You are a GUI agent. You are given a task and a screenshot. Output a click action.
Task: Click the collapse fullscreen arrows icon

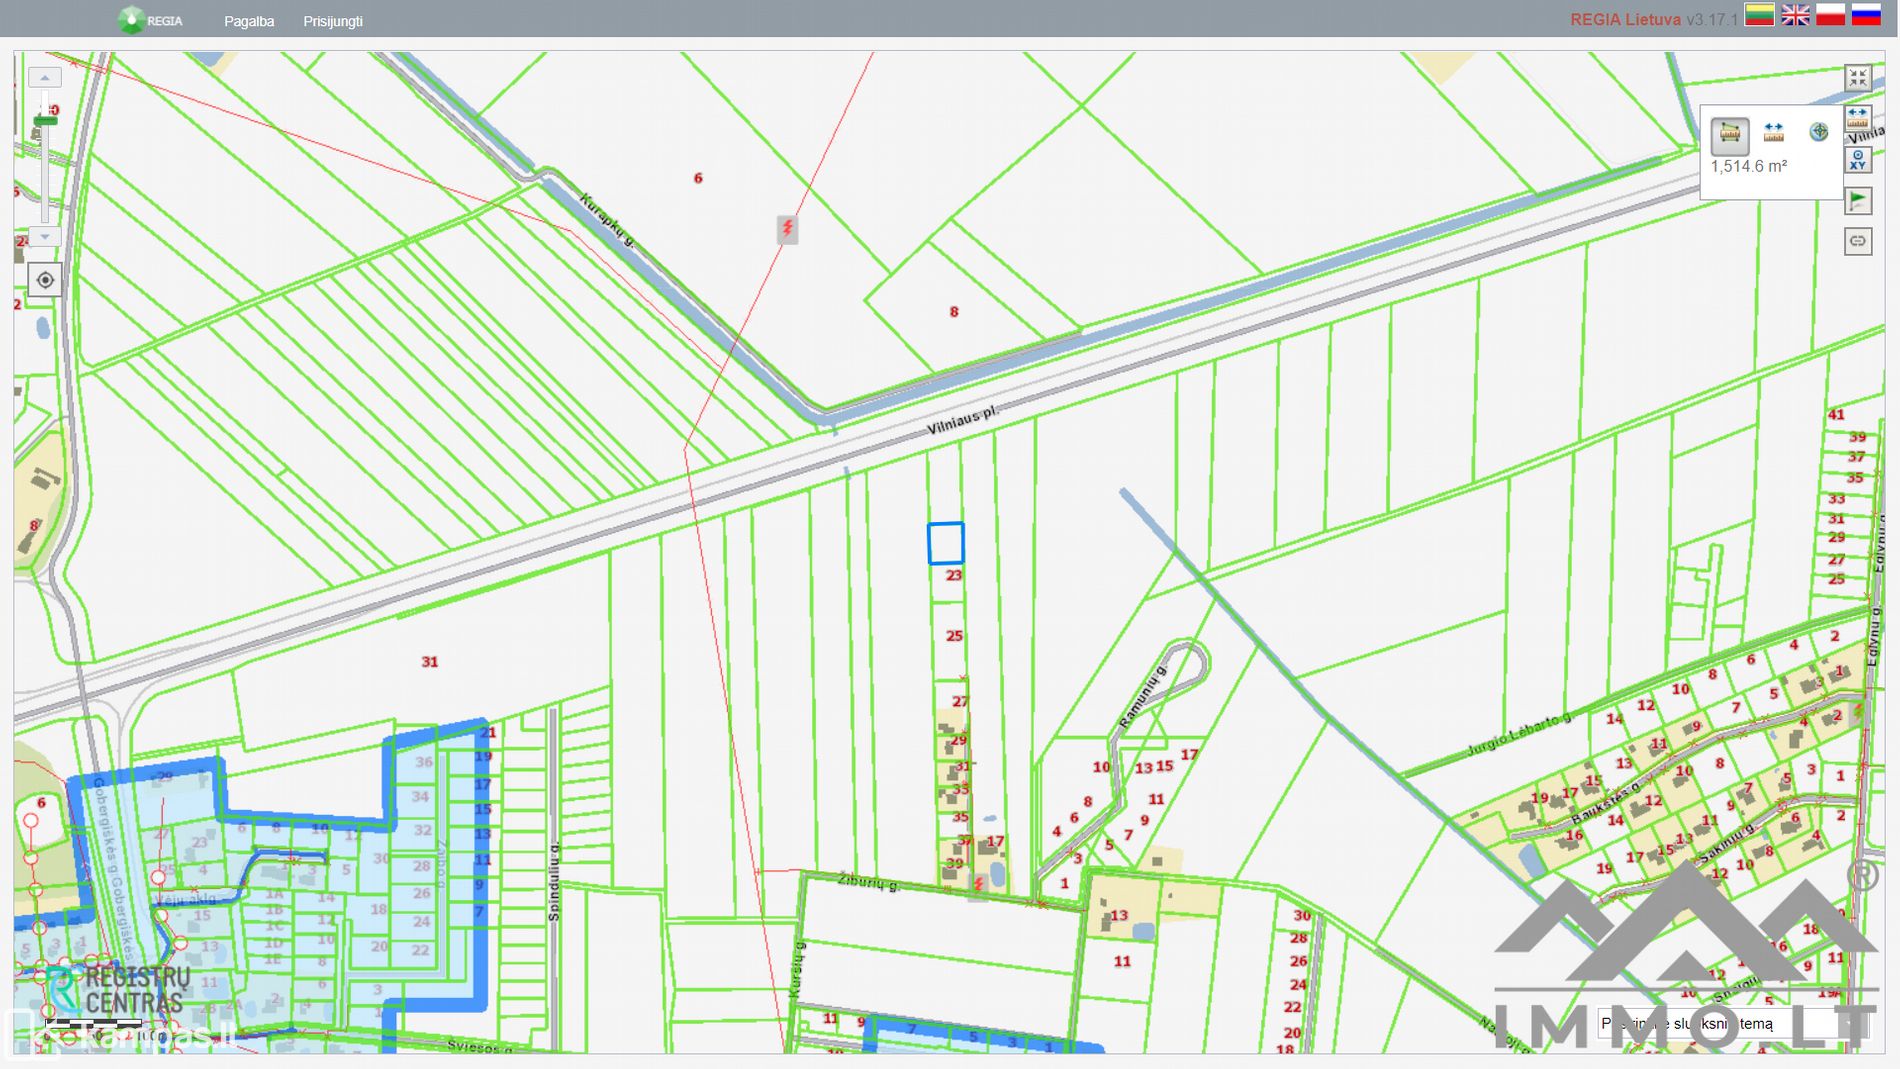point(1857,78)
